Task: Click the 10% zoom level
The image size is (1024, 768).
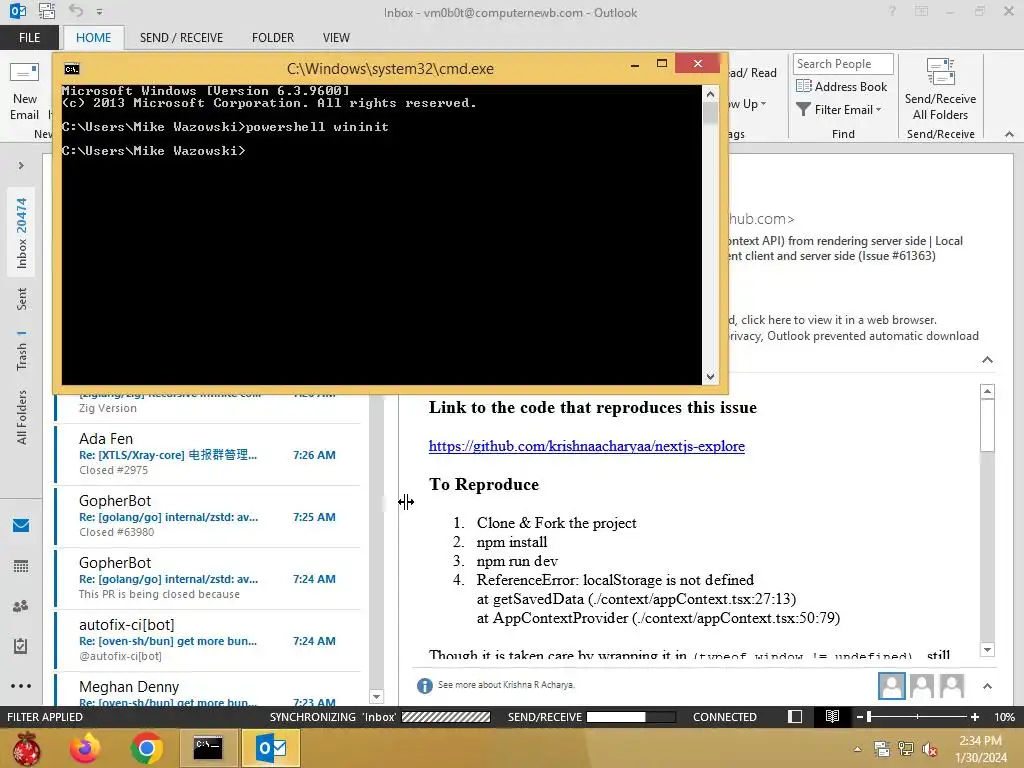Action: coord(1004,717)
